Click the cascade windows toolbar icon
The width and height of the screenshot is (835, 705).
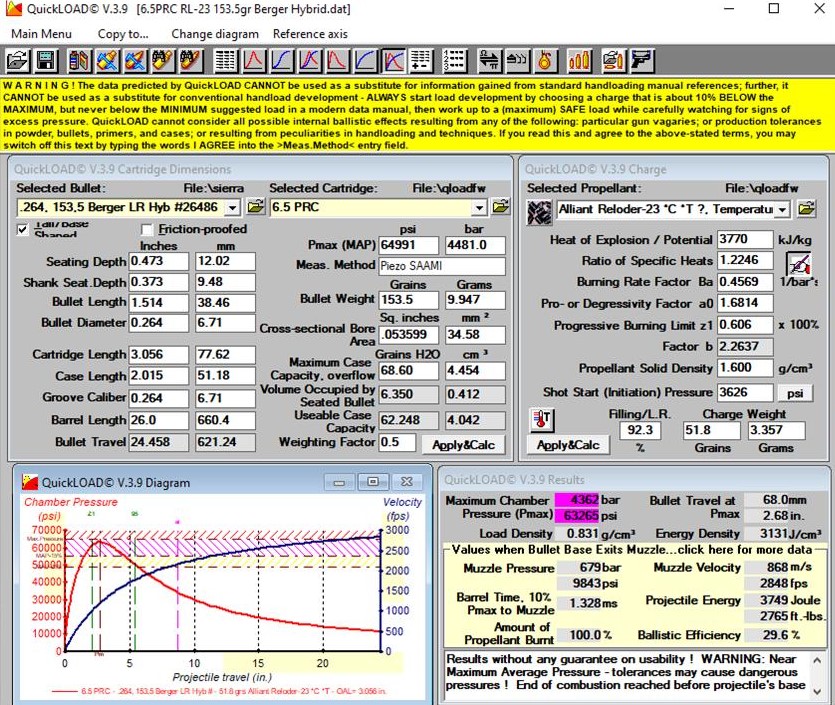(x=516, y=60)
